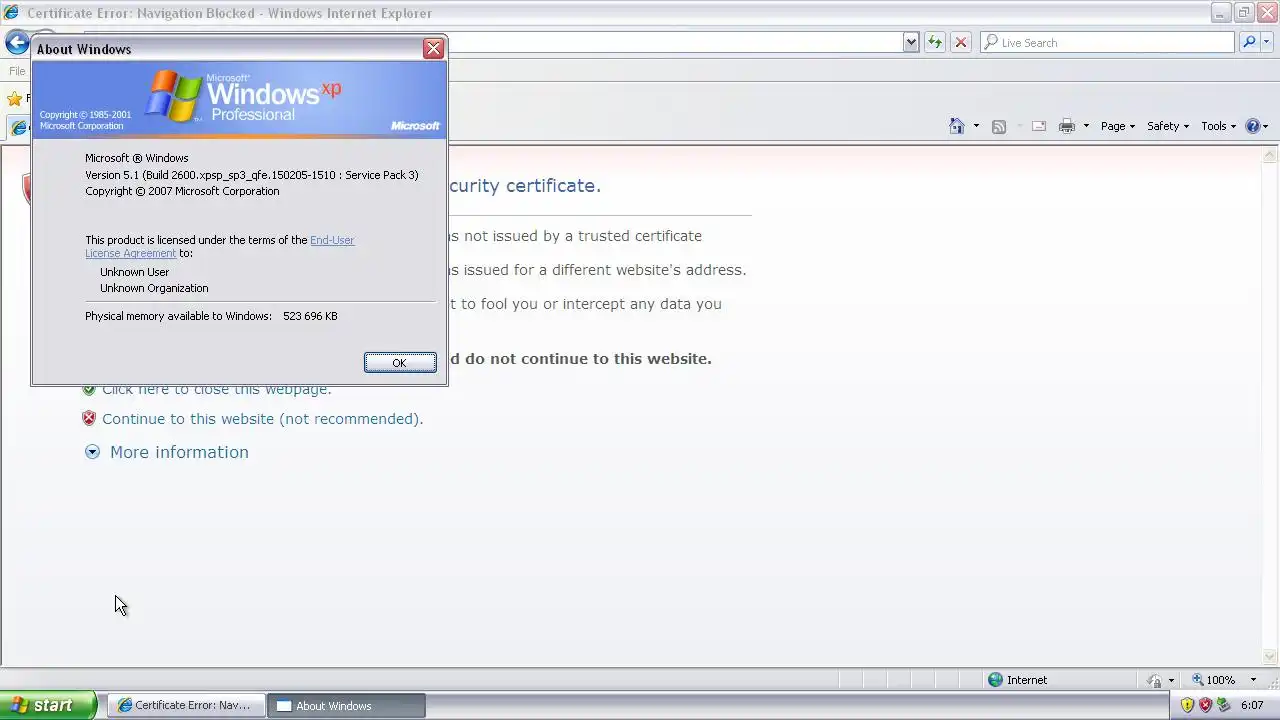Image resolution: width=1280 pixels, height=720 pixels.
Task: Open the Windows start menu
Action: click(48, 705)
